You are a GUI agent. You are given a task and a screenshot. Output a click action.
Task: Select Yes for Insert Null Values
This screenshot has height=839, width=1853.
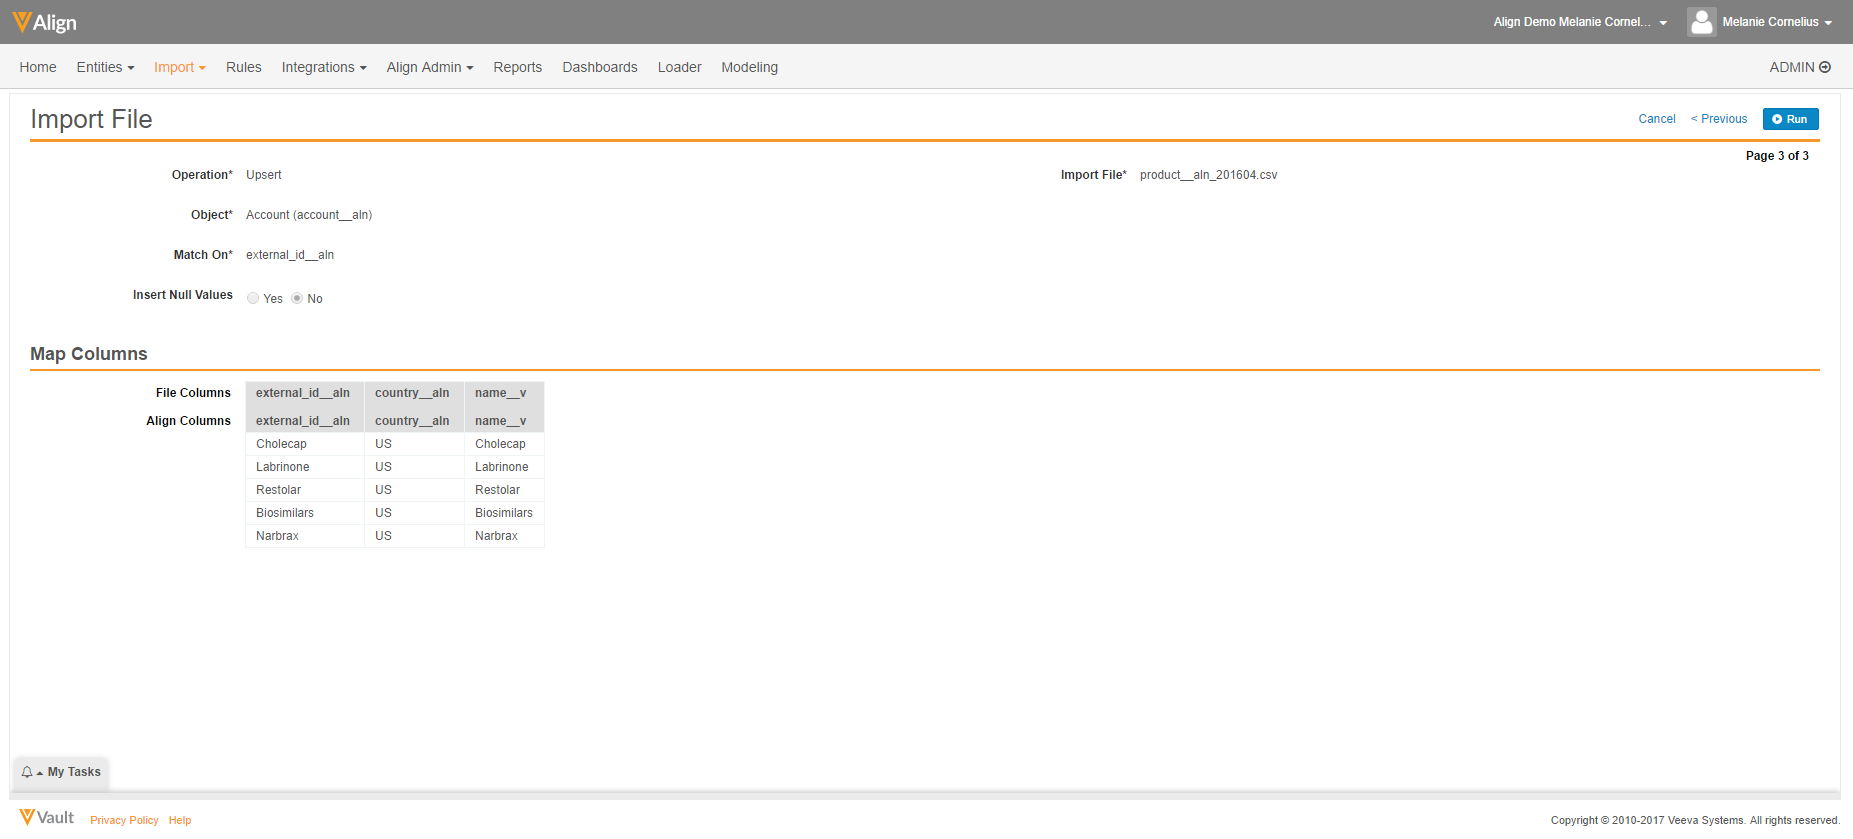coord(253,298)
